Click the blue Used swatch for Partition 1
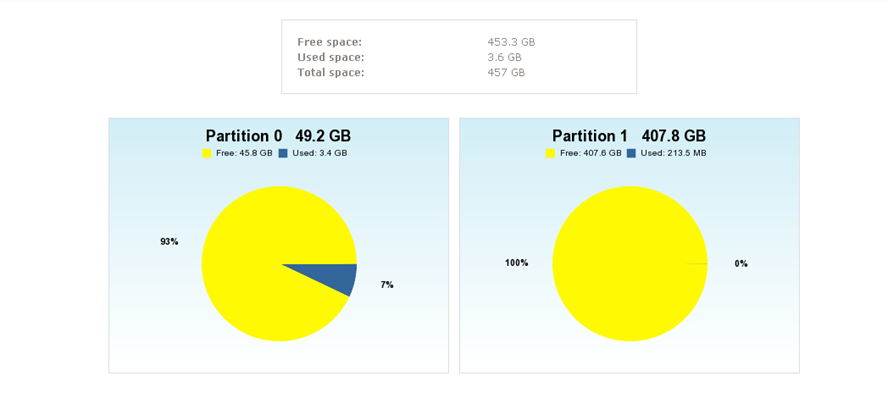The width and height of the screenshot is (888, 398). [x=631, y=153]
